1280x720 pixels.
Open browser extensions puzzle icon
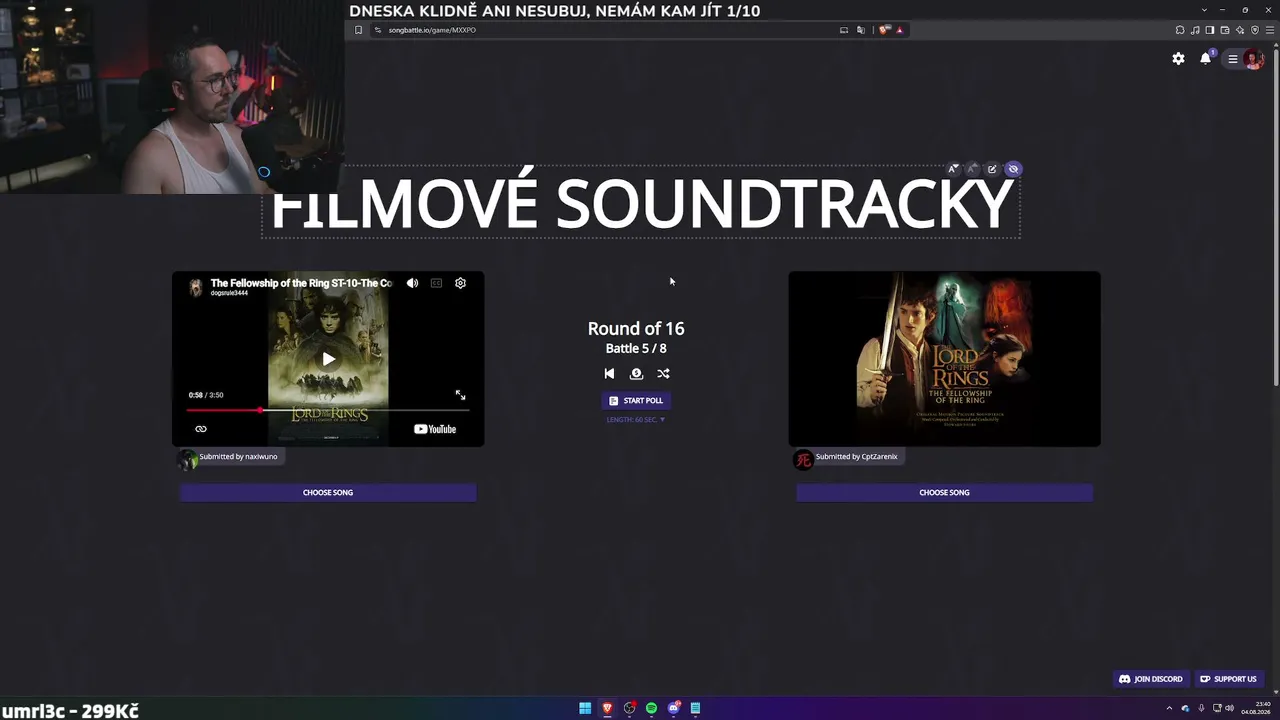point(1180,30)
